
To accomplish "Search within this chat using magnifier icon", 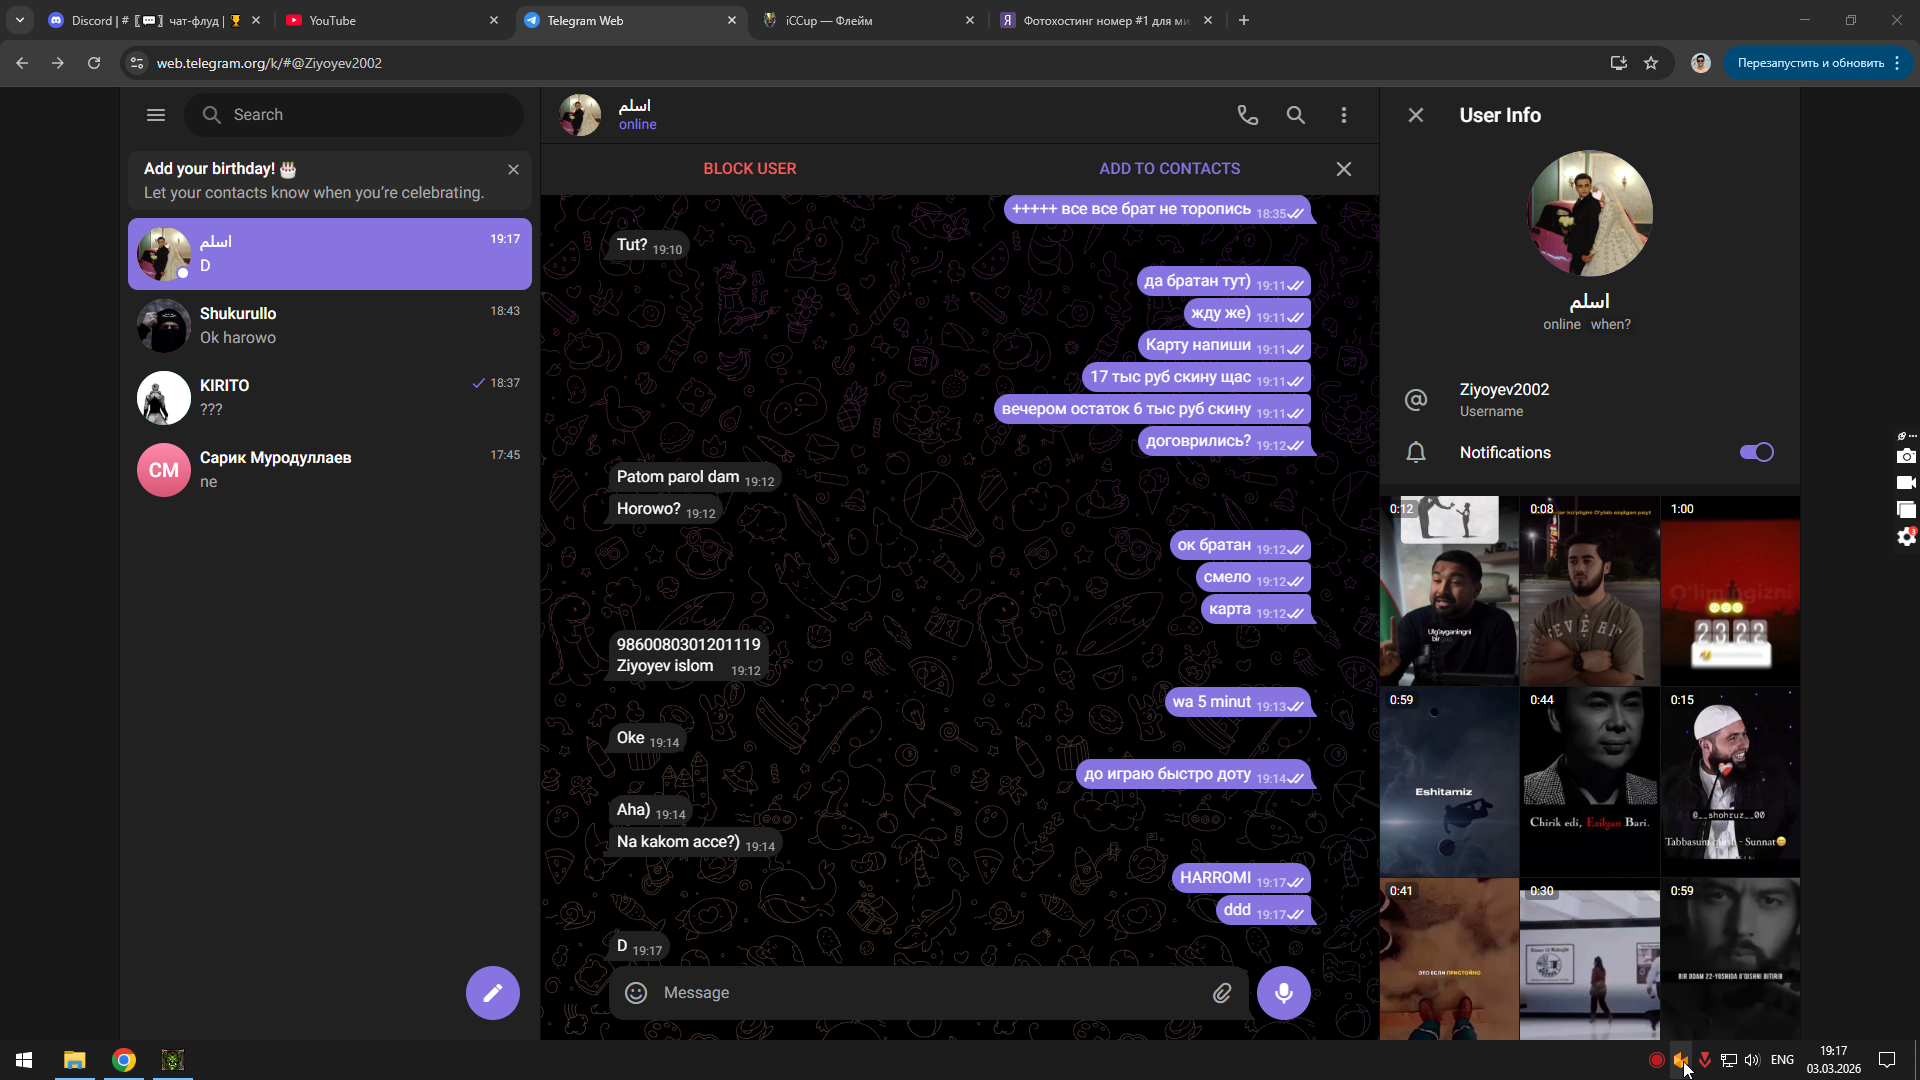I will (1295, 115).
